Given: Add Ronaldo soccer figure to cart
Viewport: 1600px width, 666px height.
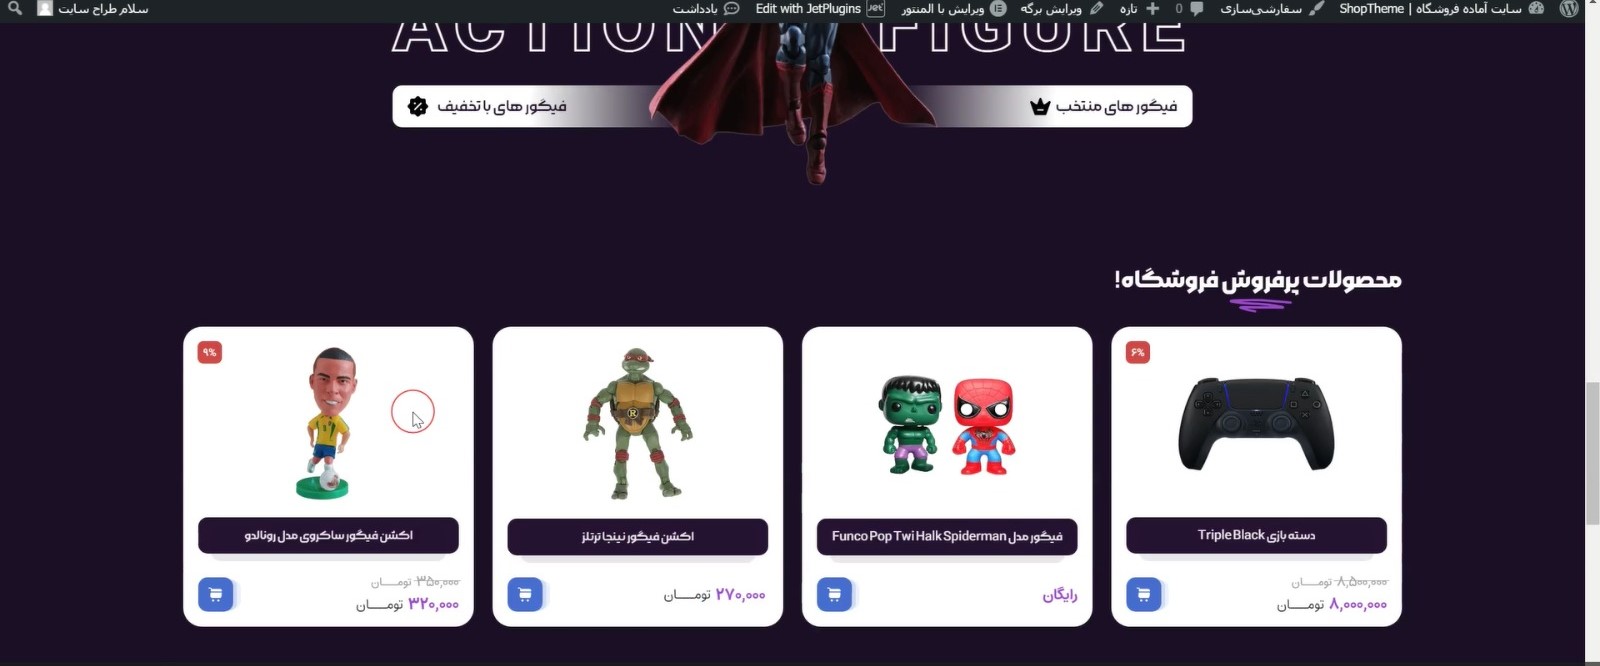Looking at the screenshot, I should click(216, 595).
